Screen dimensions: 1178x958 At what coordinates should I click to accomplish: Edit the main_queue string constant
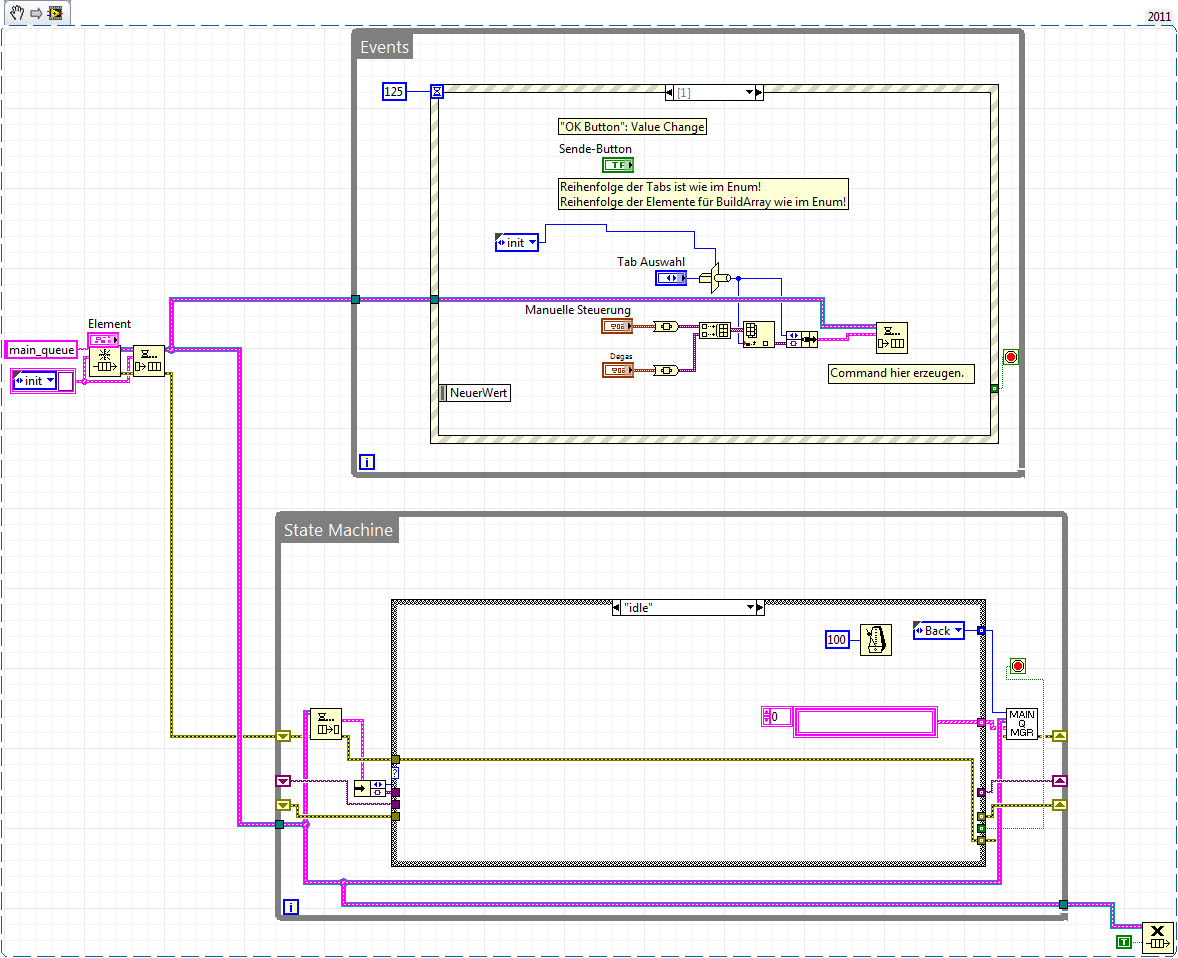(x=41, y=349)
